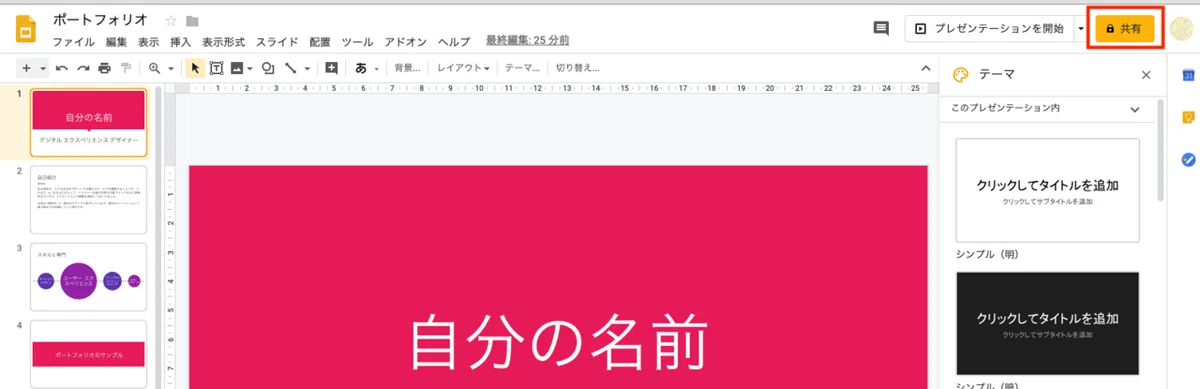Screen dimensions: 1200x389
Task: Click the 共有 share button
Action: tap(1125, 29)
